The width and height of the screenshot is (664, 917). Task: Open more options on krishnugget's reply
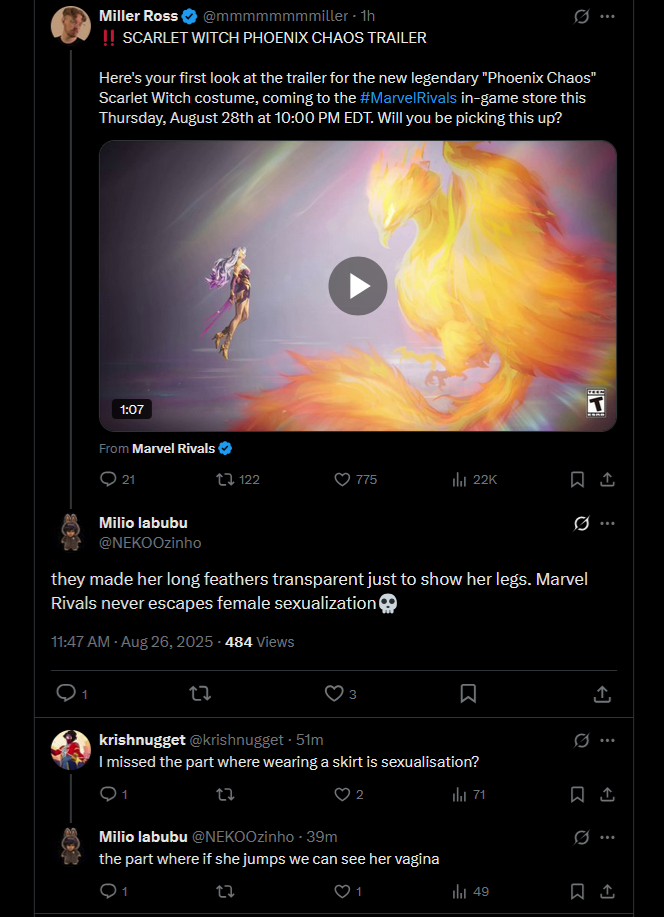pos(607,740)
